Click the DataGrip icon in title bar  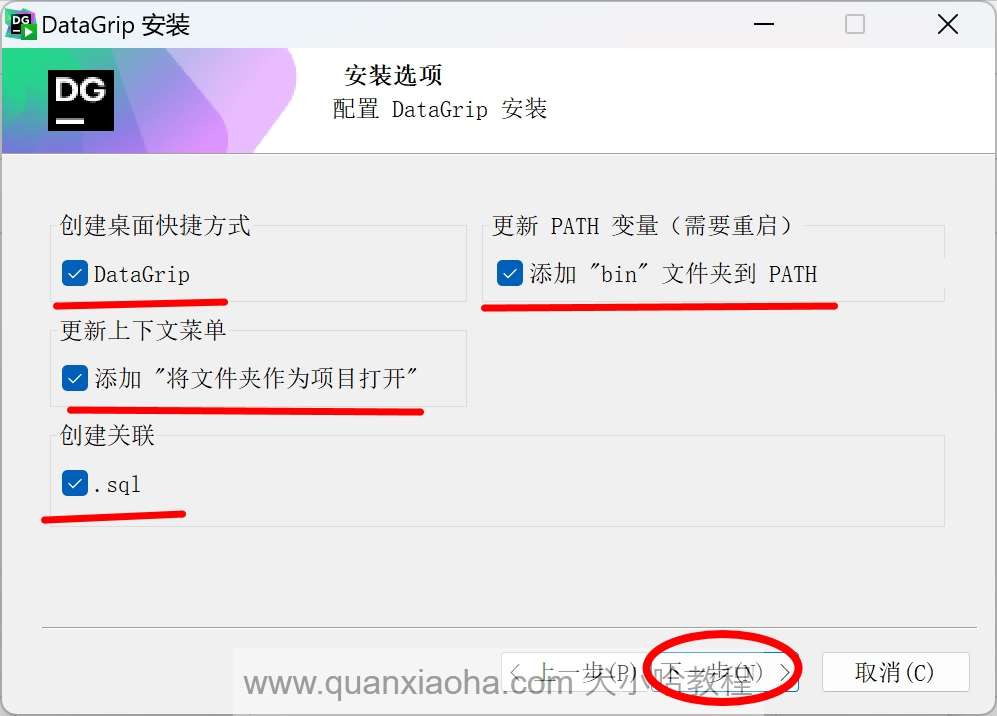20,24
